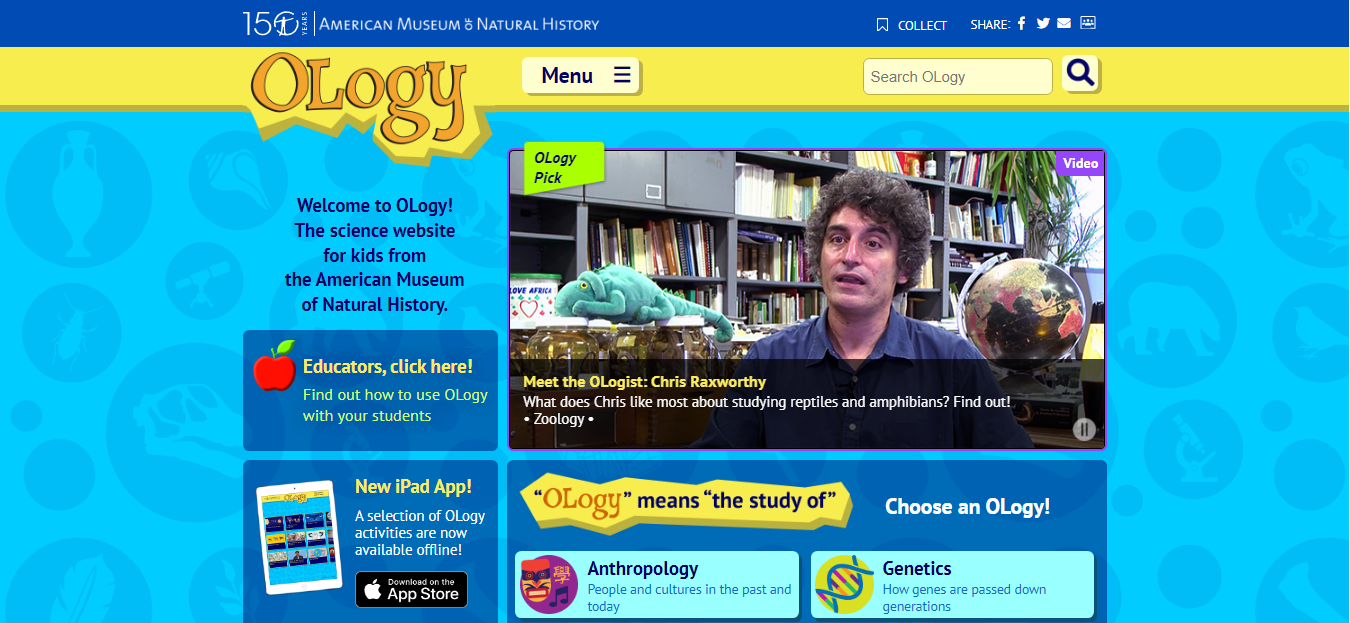This screenshot has width=1350, height=623.
Task: Click the Search OLogy input field
Action: [x=958, y=77]
